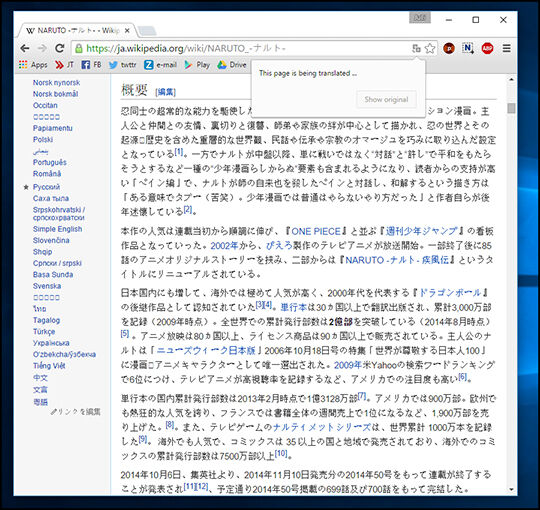
Task: Click the scrollbar down arrow
Action: click(511, 489)
